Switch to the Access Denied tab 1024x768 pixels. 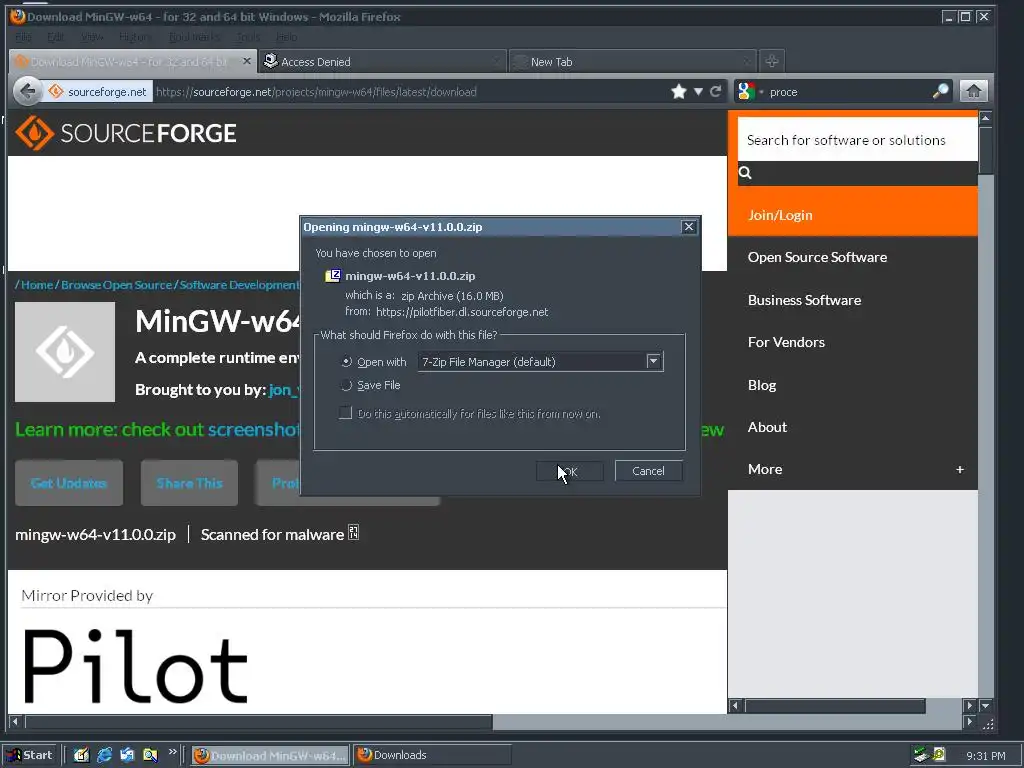382,61
